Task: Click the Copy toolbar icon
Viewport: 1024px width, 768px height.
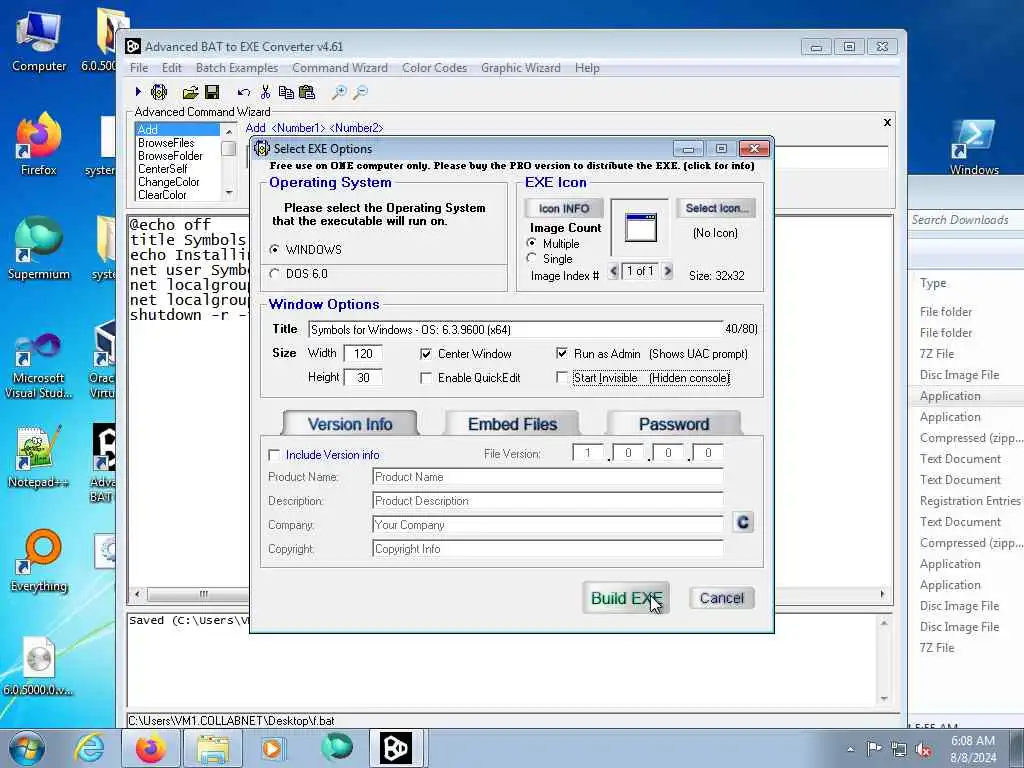Action: pos(286,92)
